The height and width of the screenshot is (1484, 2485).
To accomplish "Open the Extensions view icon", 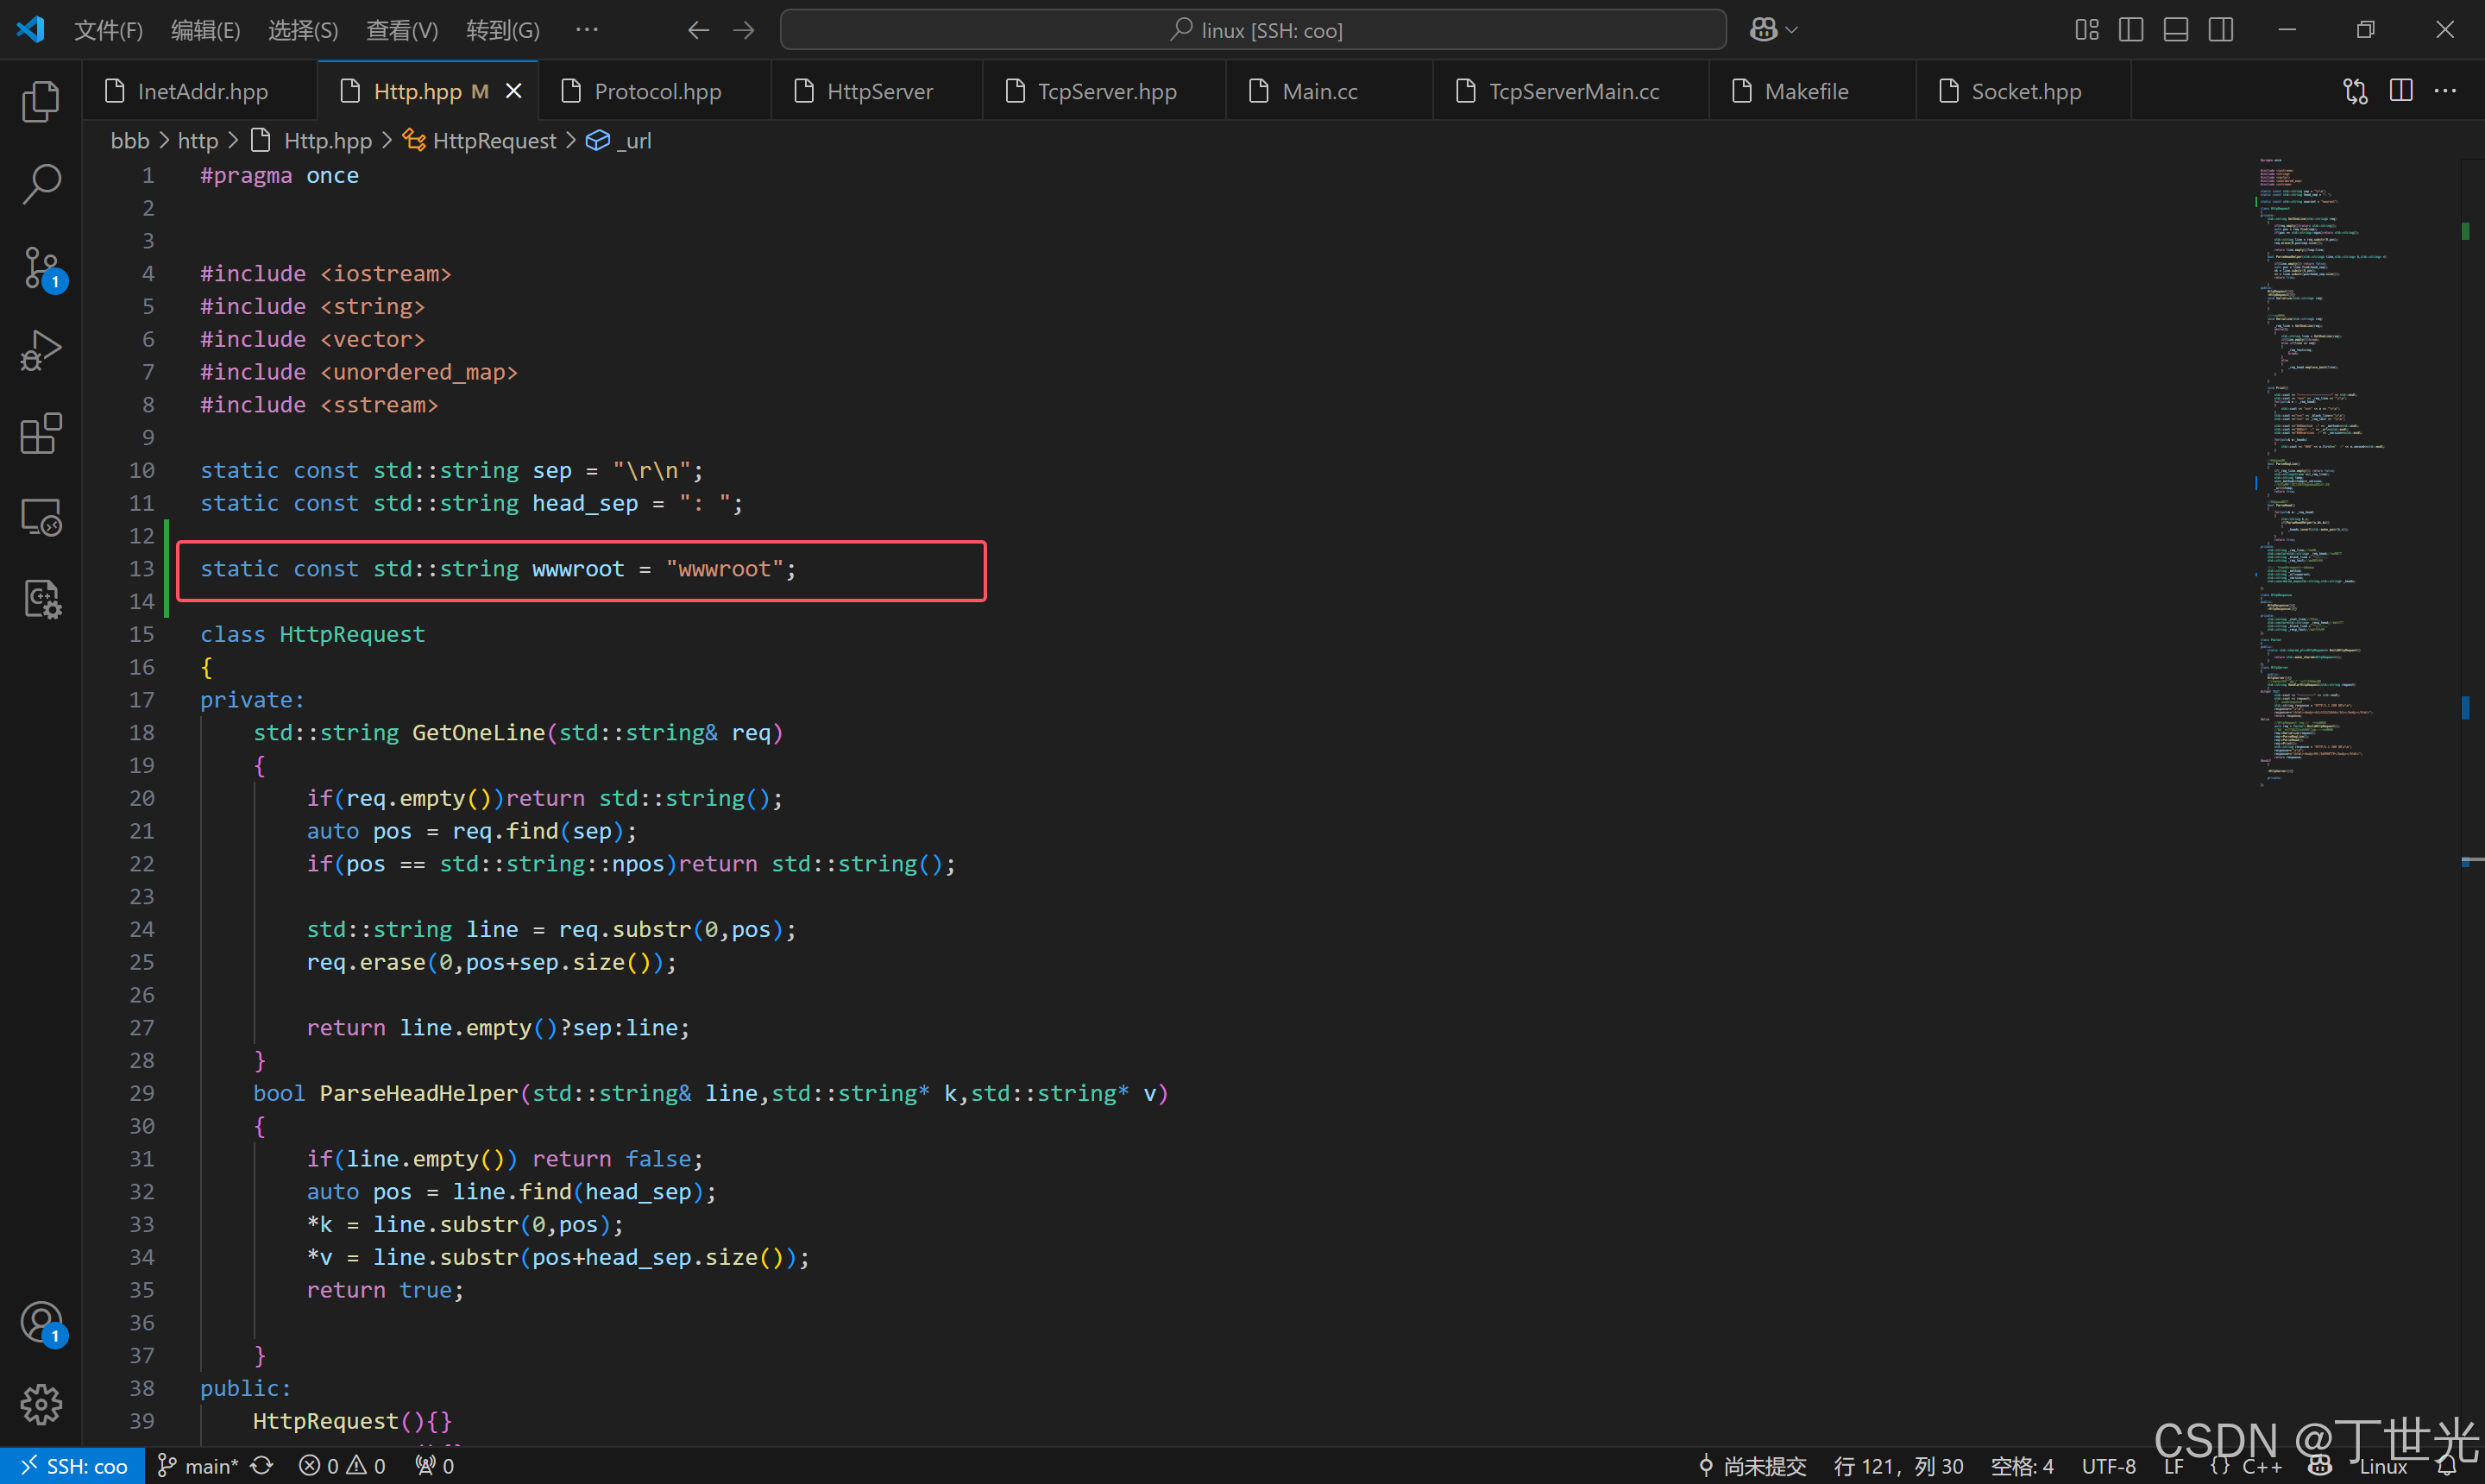I will (x=40, y=434).
